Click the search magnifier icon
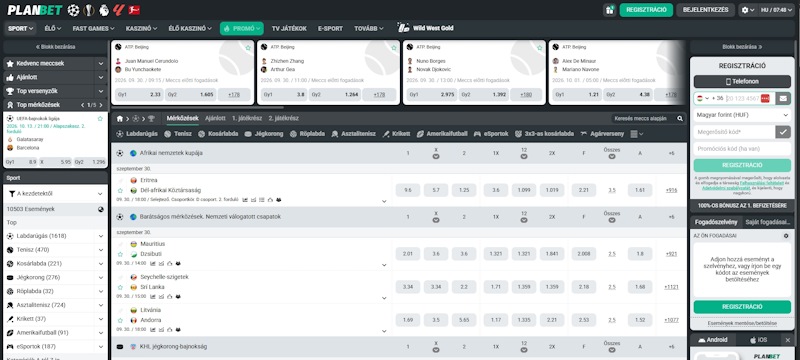Viewport: 800px width, 360px height. [680, 118]
